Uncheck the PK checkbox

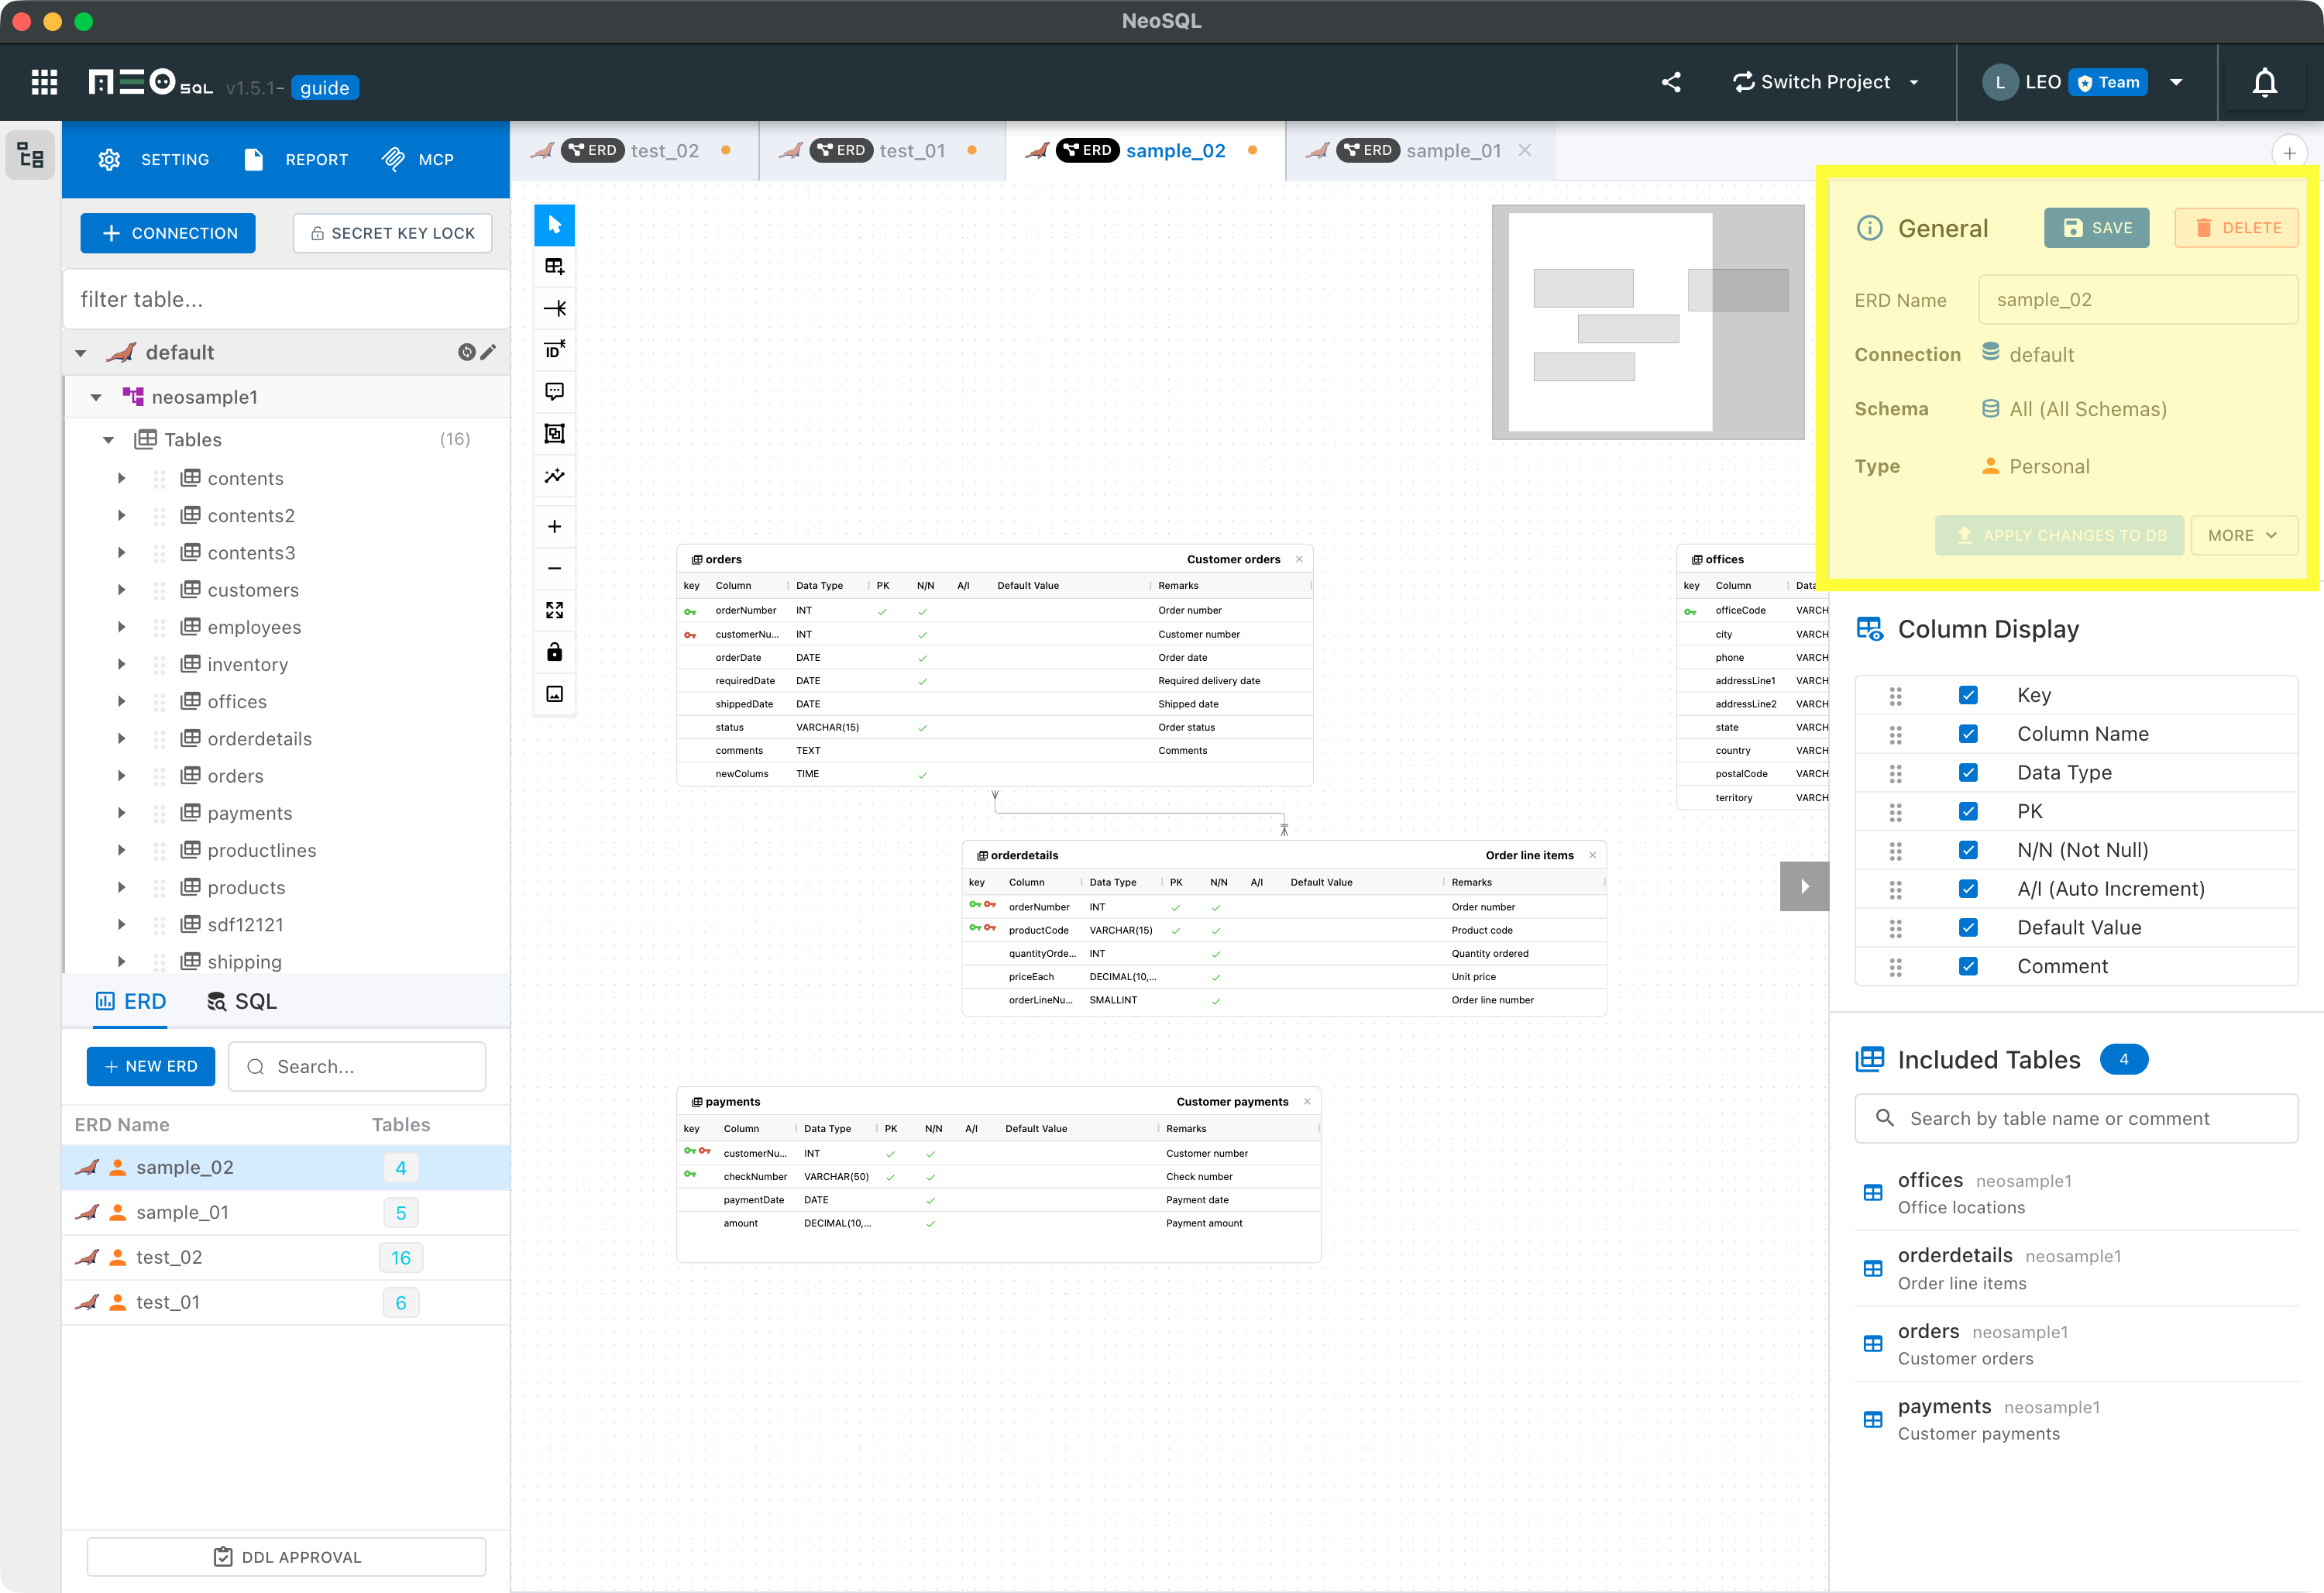[x=1968, y=811]
